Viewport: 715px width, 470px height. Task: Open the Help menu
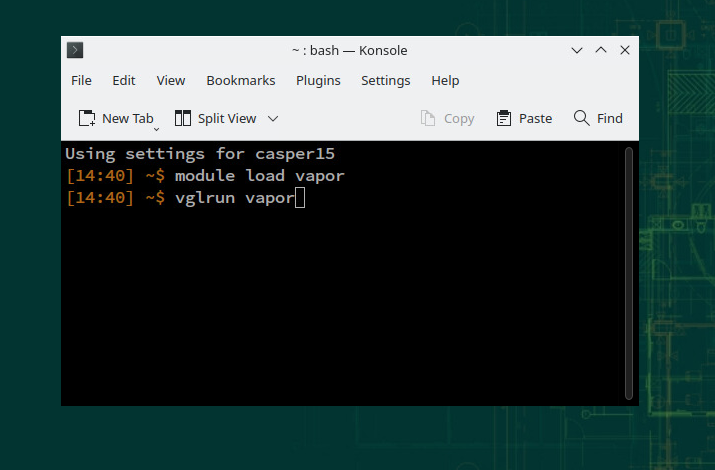[x=445, y=80]
